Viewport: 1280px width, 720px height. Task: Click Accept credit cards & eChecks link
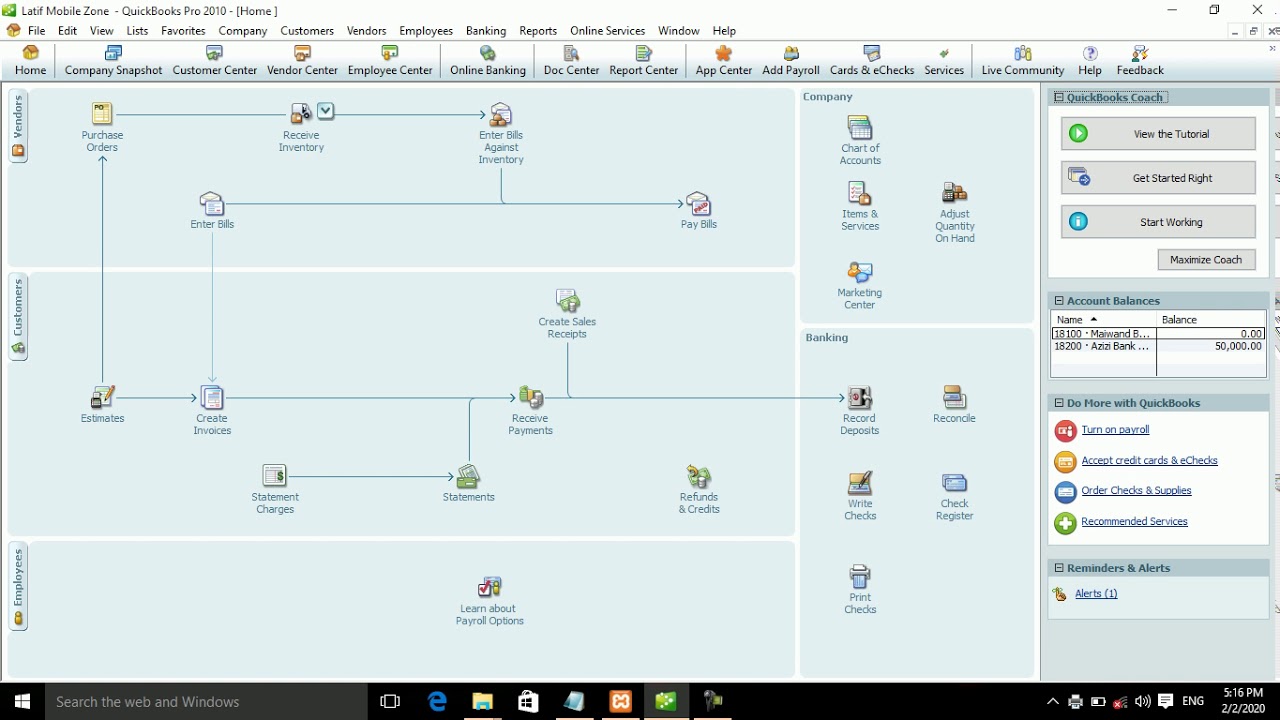tap(1149, 461)
